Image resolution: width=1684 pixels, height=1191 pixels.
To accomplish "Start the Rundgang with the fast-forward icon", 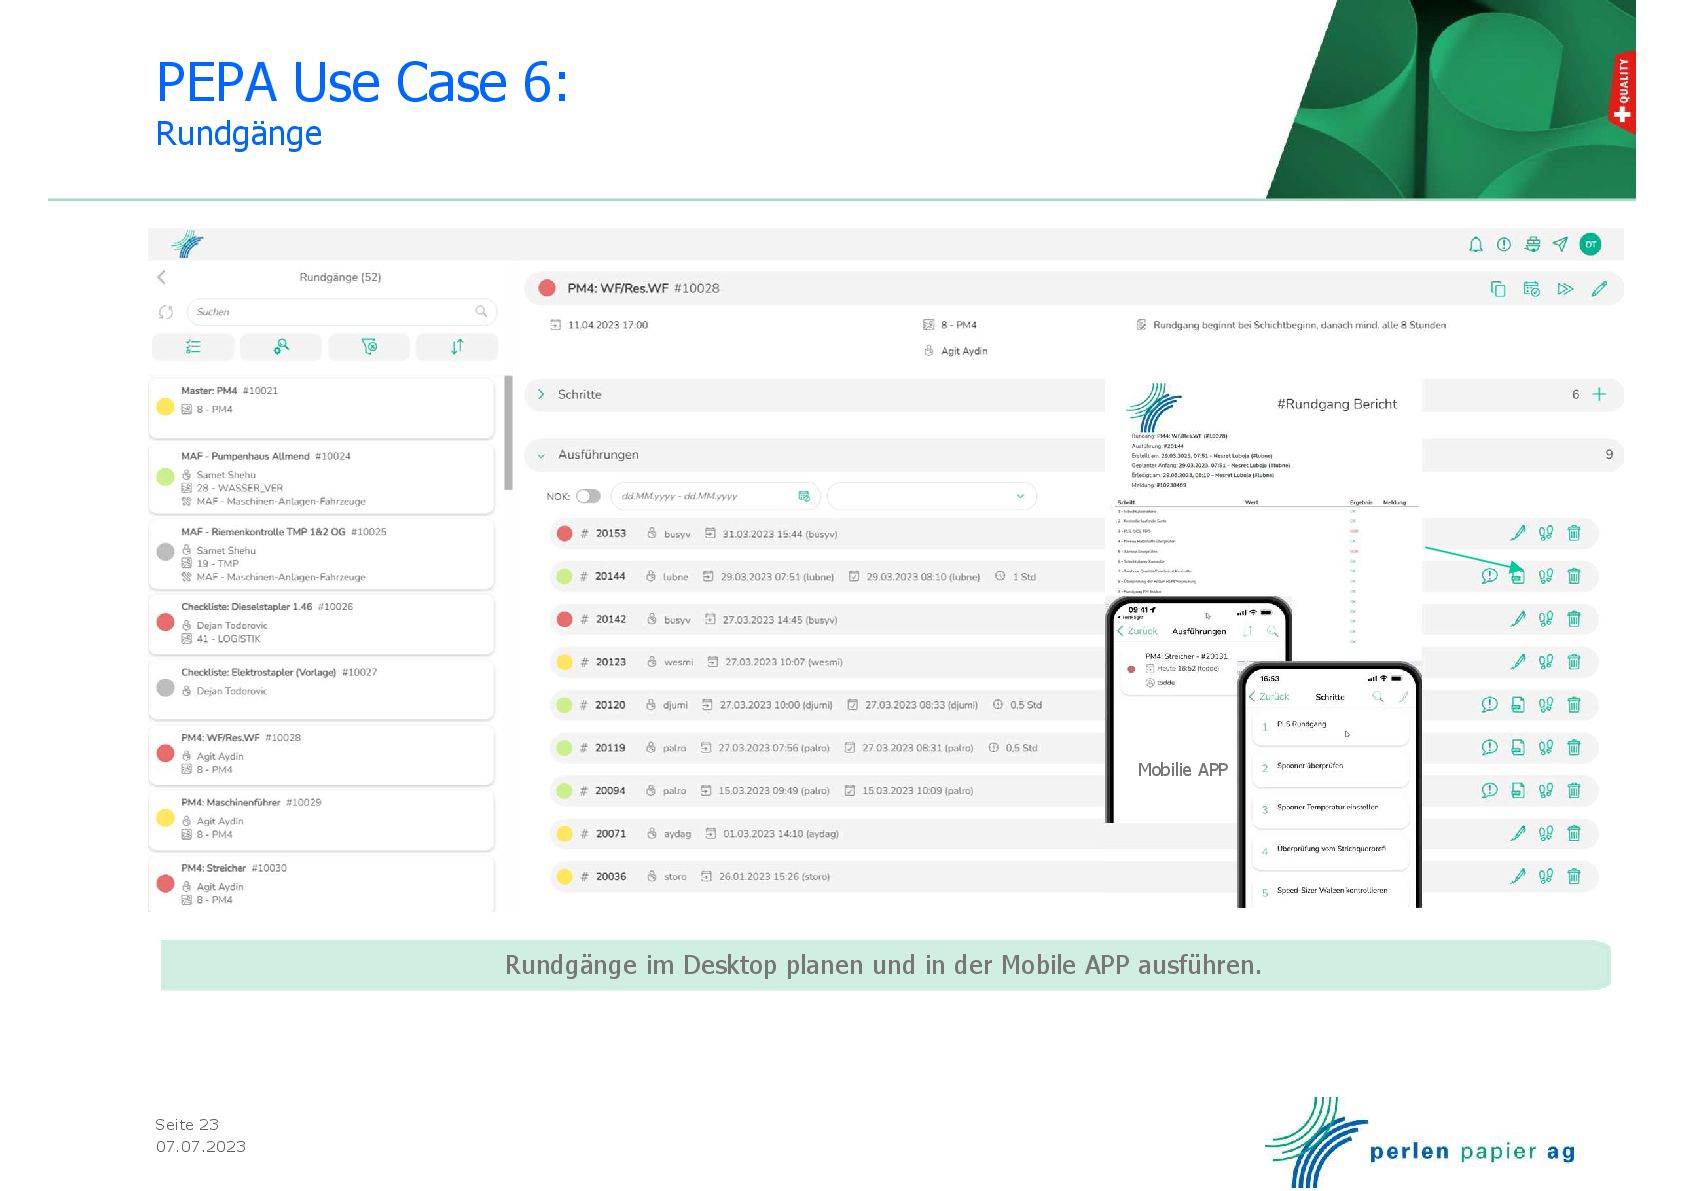I will coord(1565,289).
